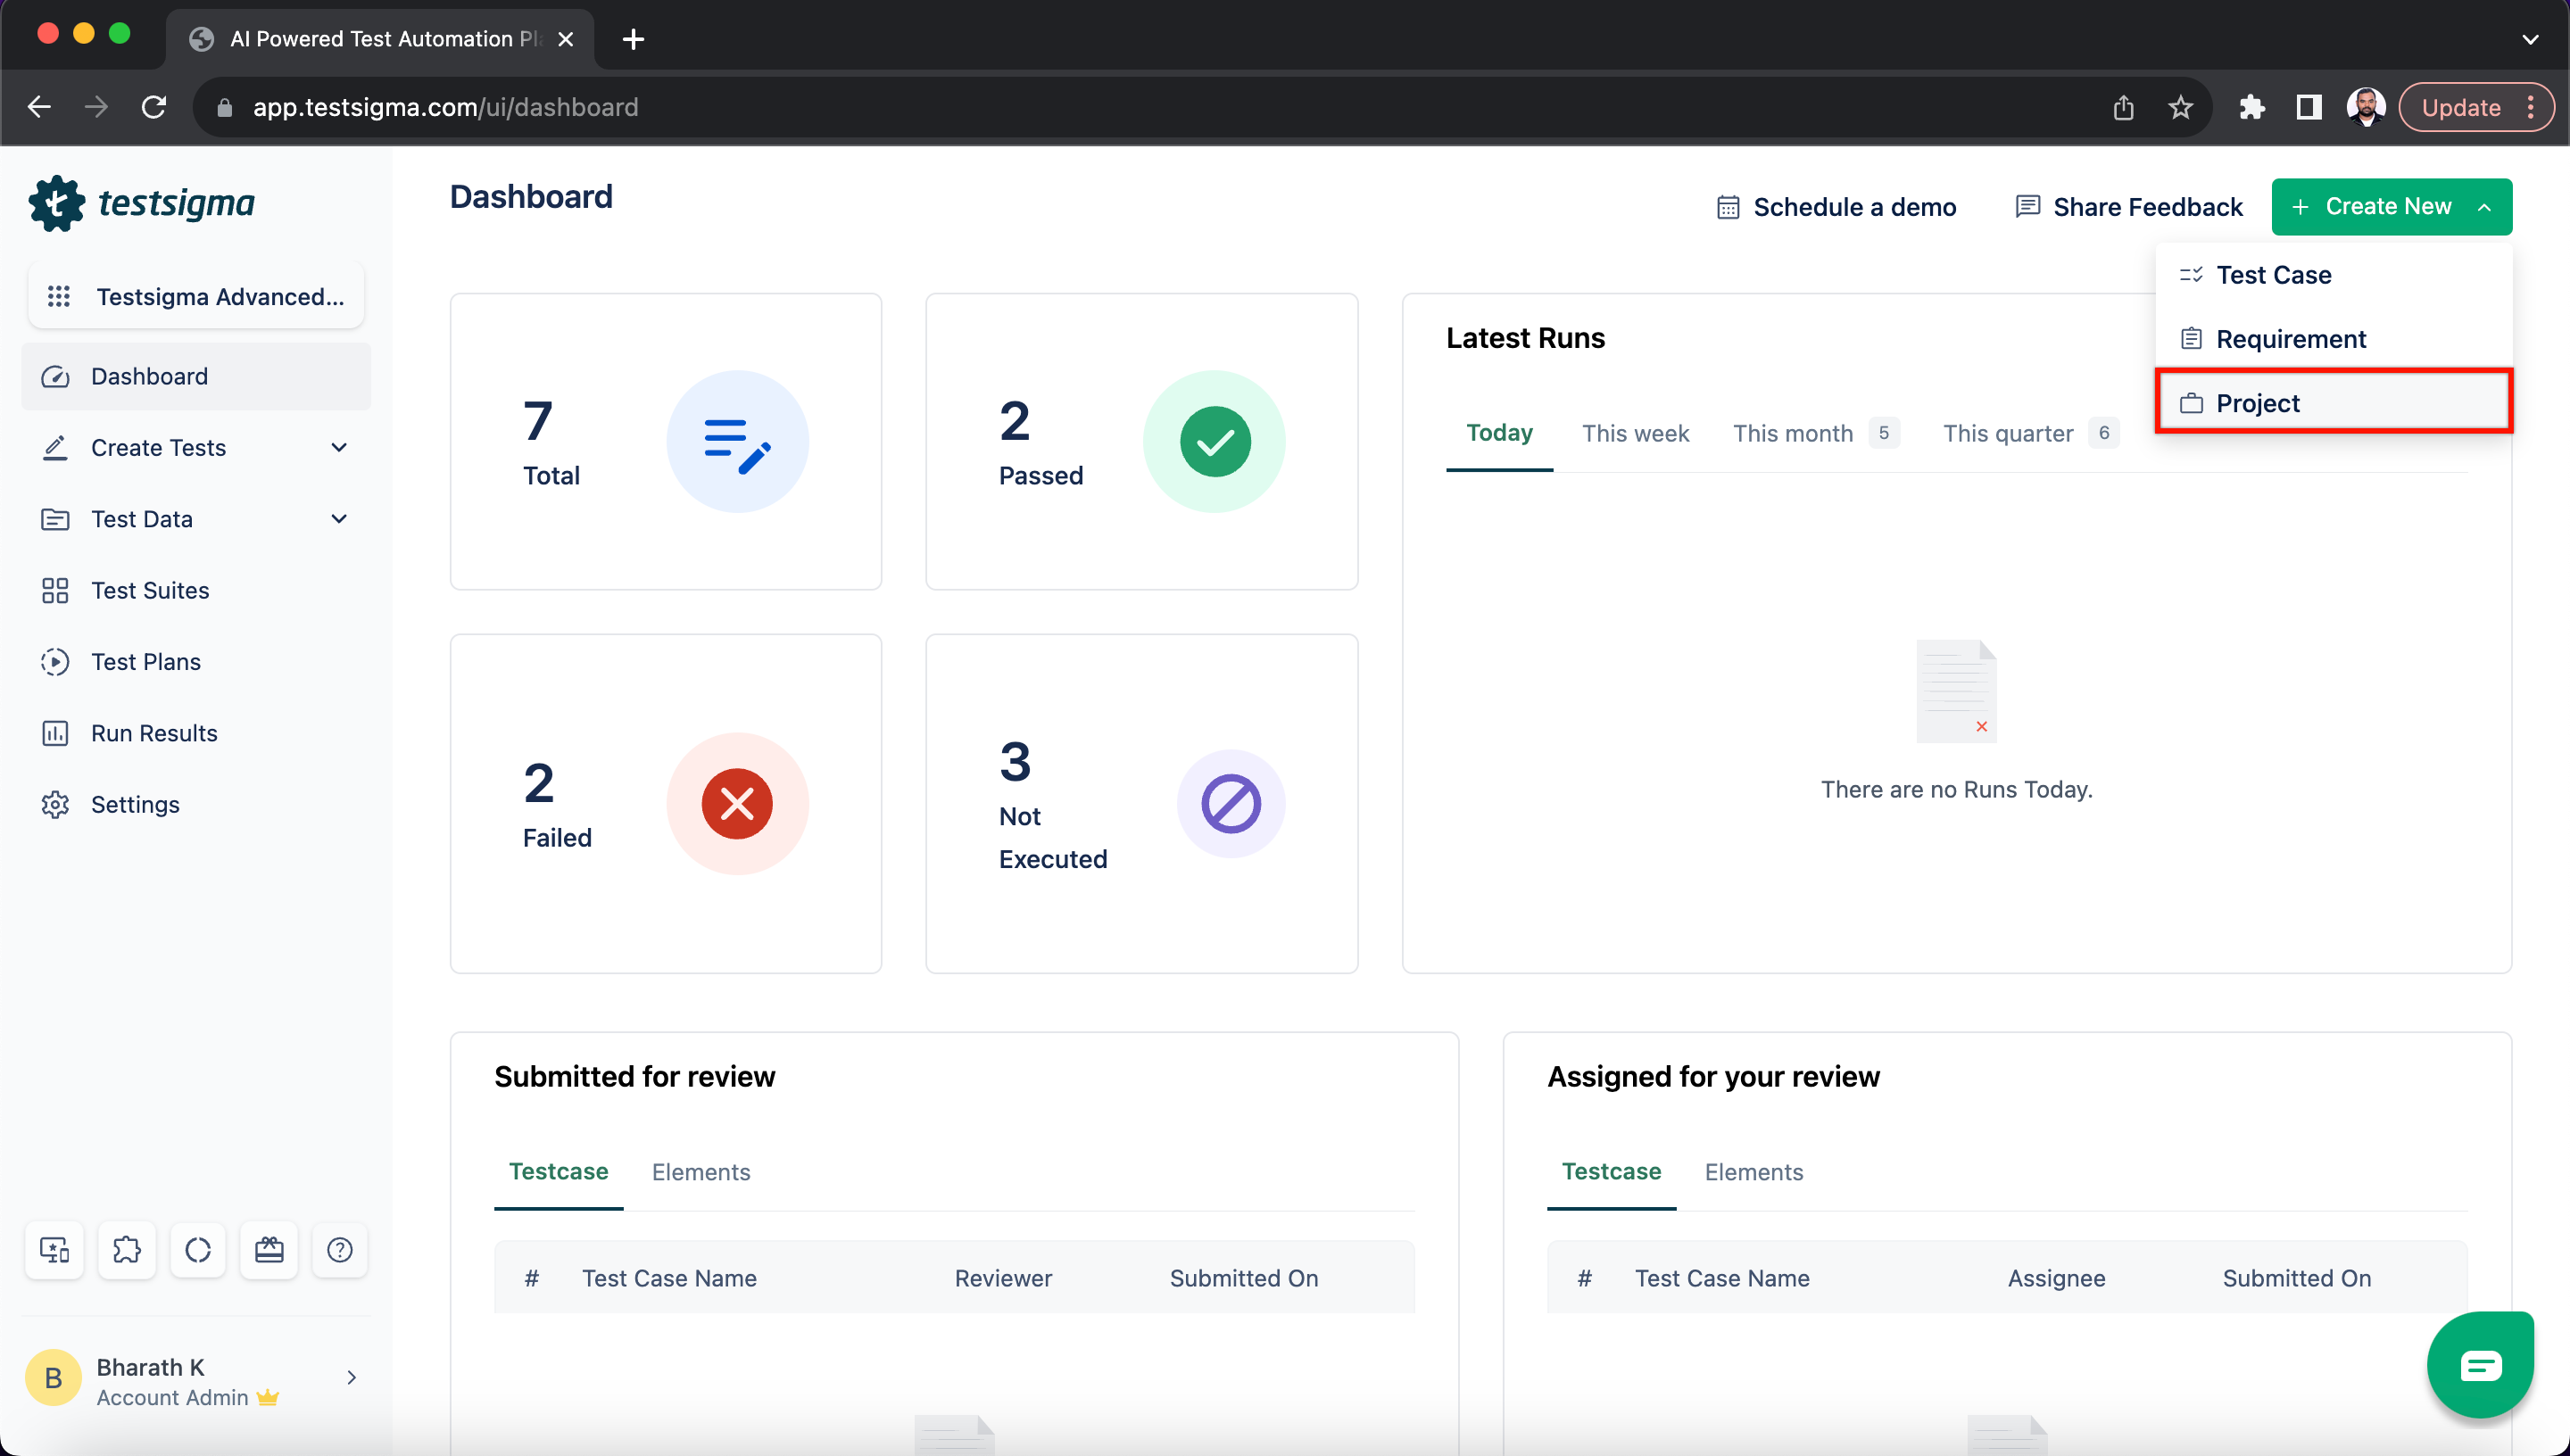Select Project from Create New menu
2570x1456 pixels.
pyautogui.click(x=2333, y=402)
